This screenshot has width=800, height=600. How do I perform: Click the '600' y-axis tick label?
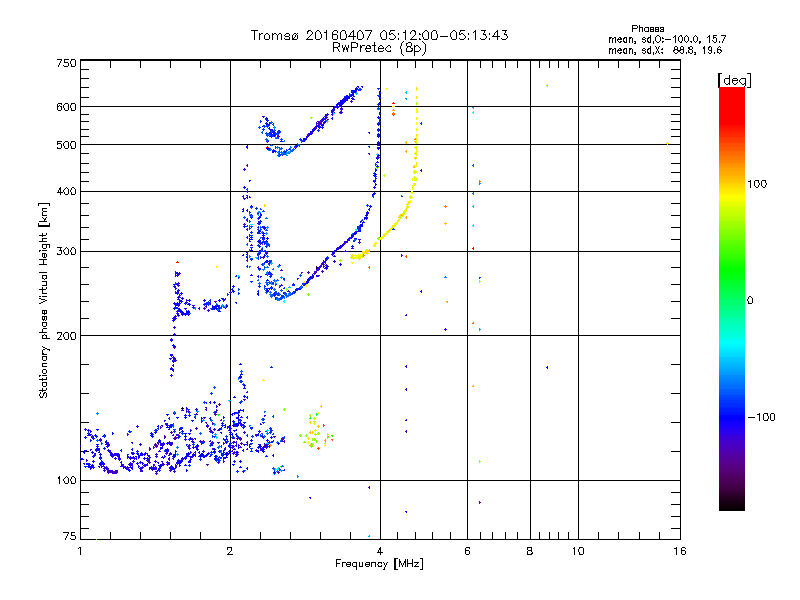[x=66, y=107]
